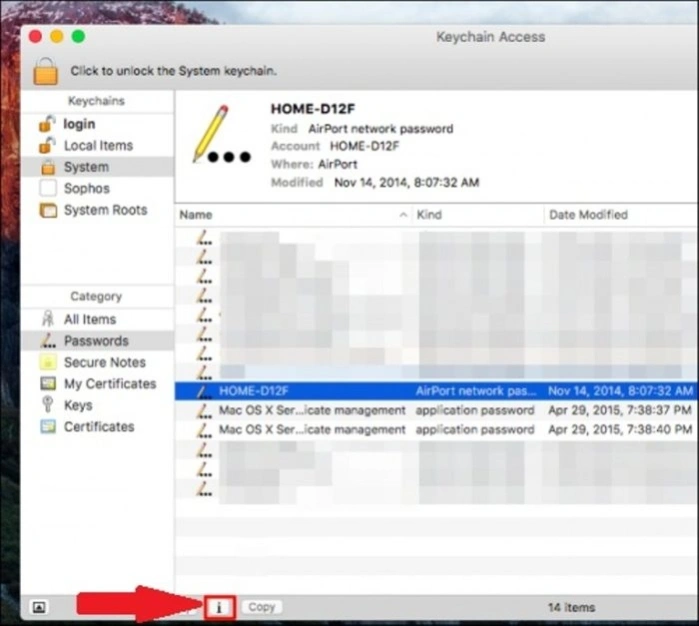
Task: Select the Mac OS X Server entry dated 7:38:40 PM
Action: [x=437, y=430]
